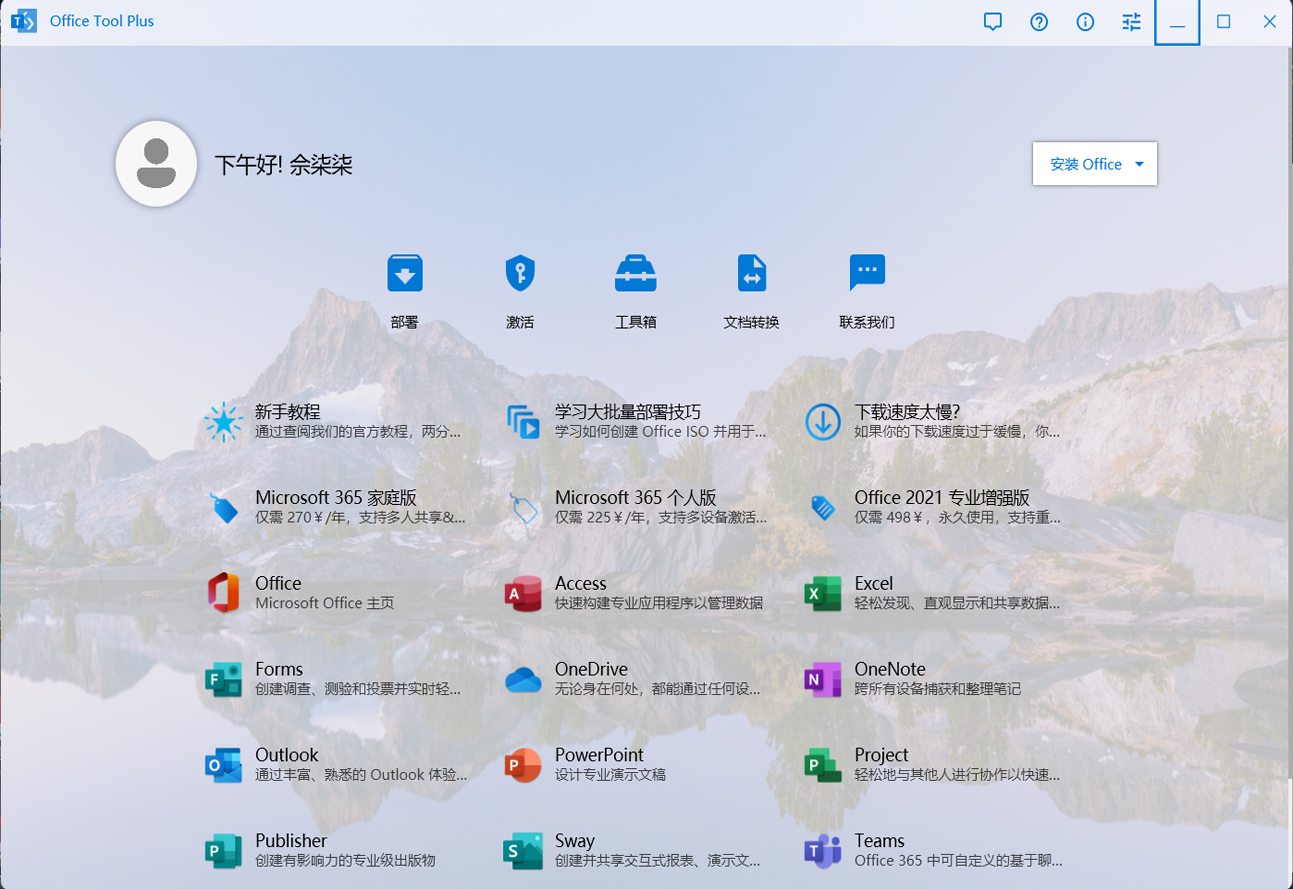Click the Forms title text
Image resolution: width=1293 pixels, height=889 pixels.
click(279, 669)
